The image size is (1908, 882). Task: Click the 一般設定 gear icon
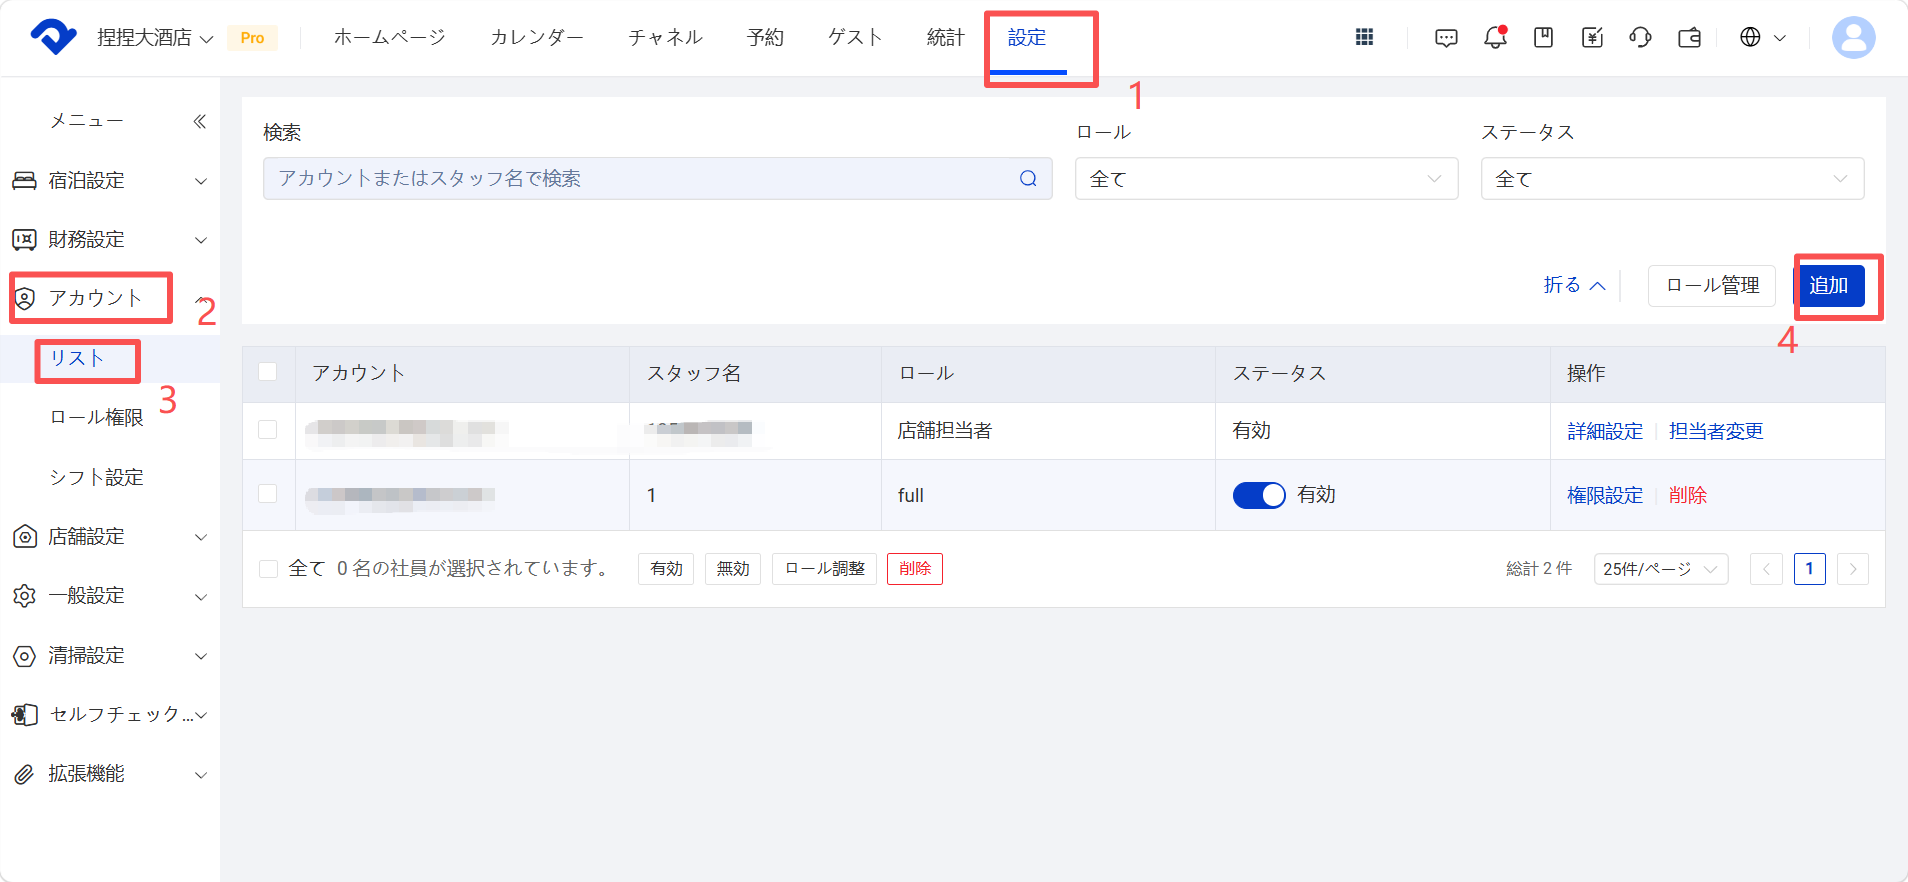(x=24, y=596)
